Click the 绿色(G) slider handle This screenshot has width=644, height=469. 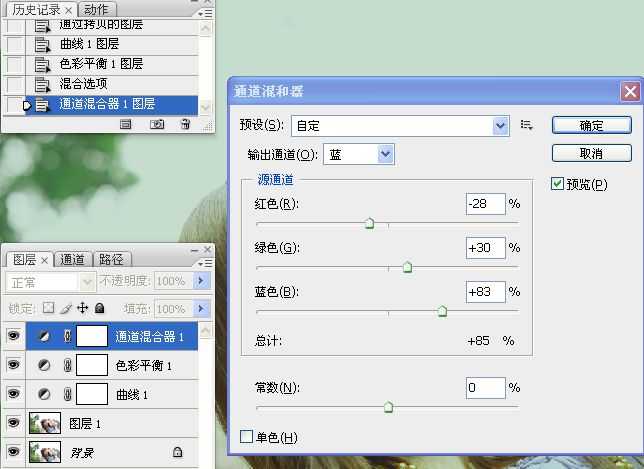[407, 267]
